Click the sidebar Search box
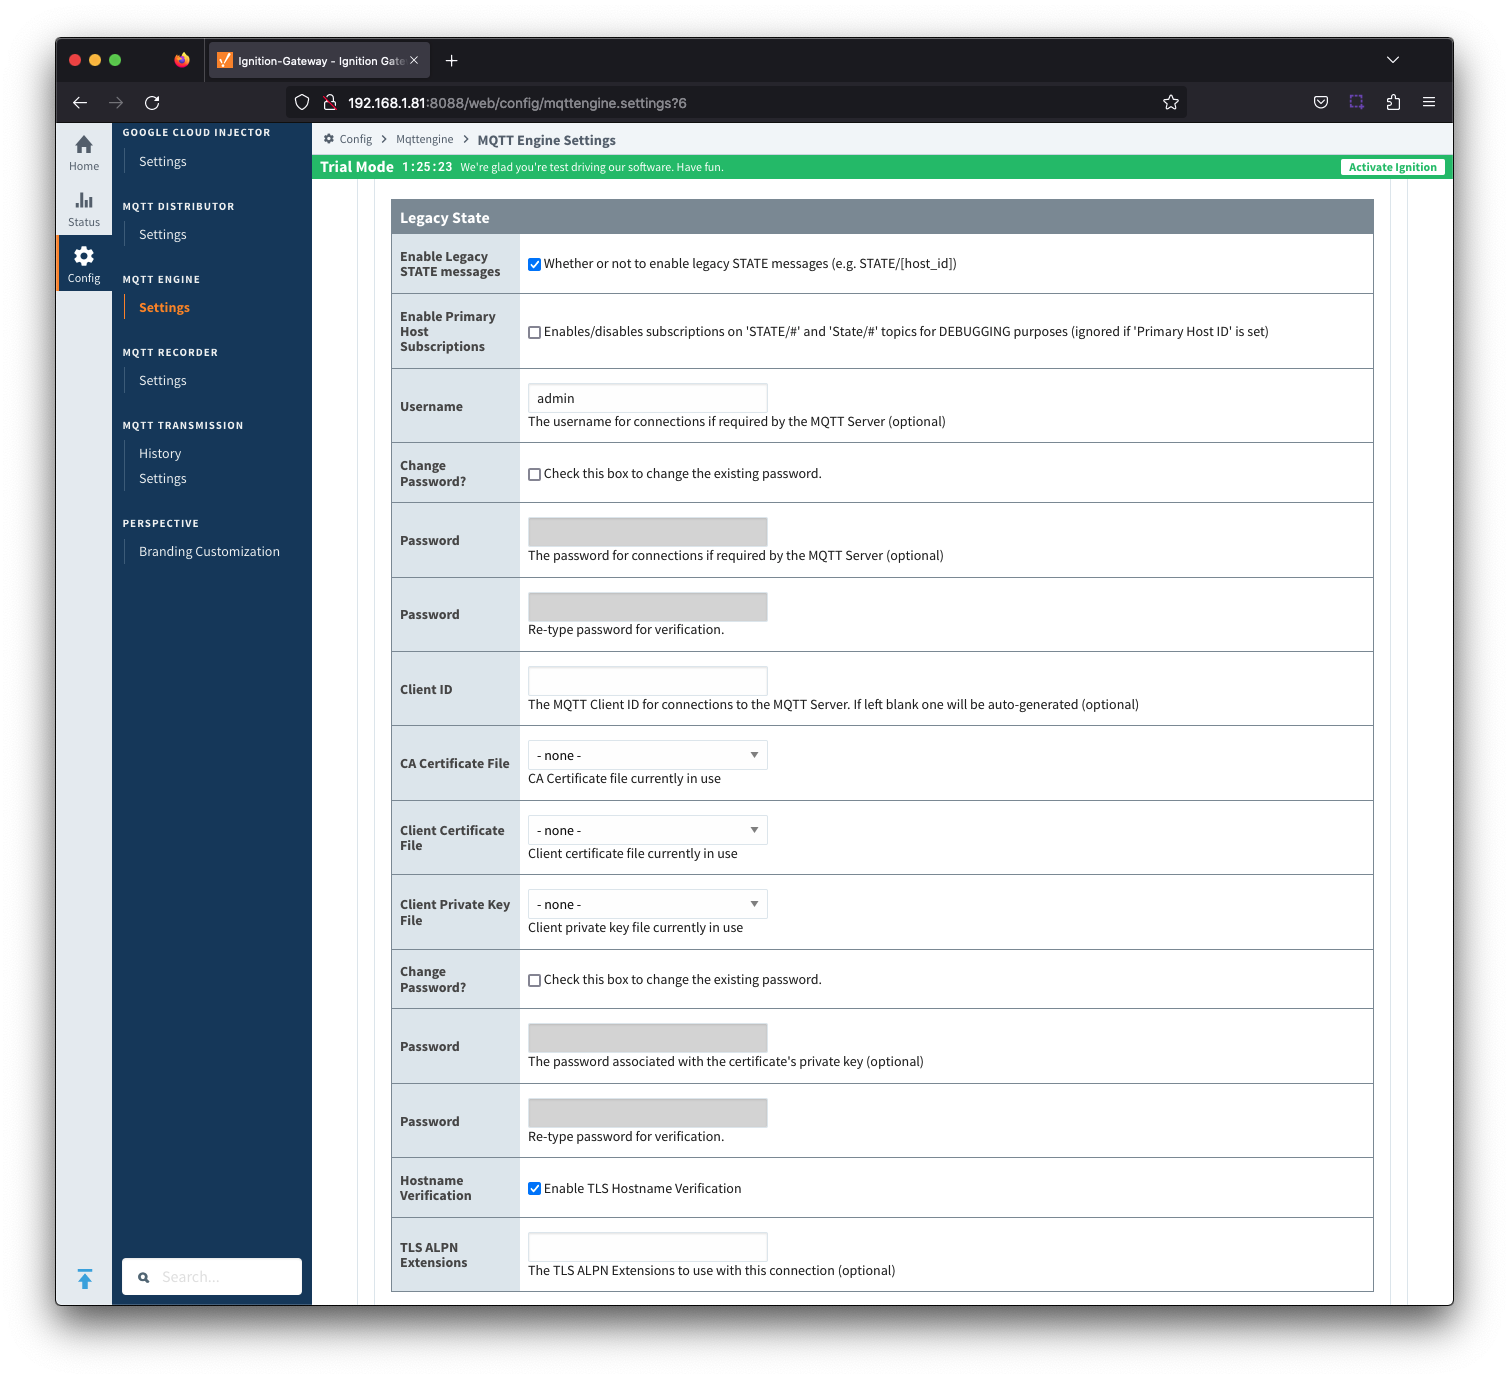1509x1379 pixels. tap(212, 1277)
